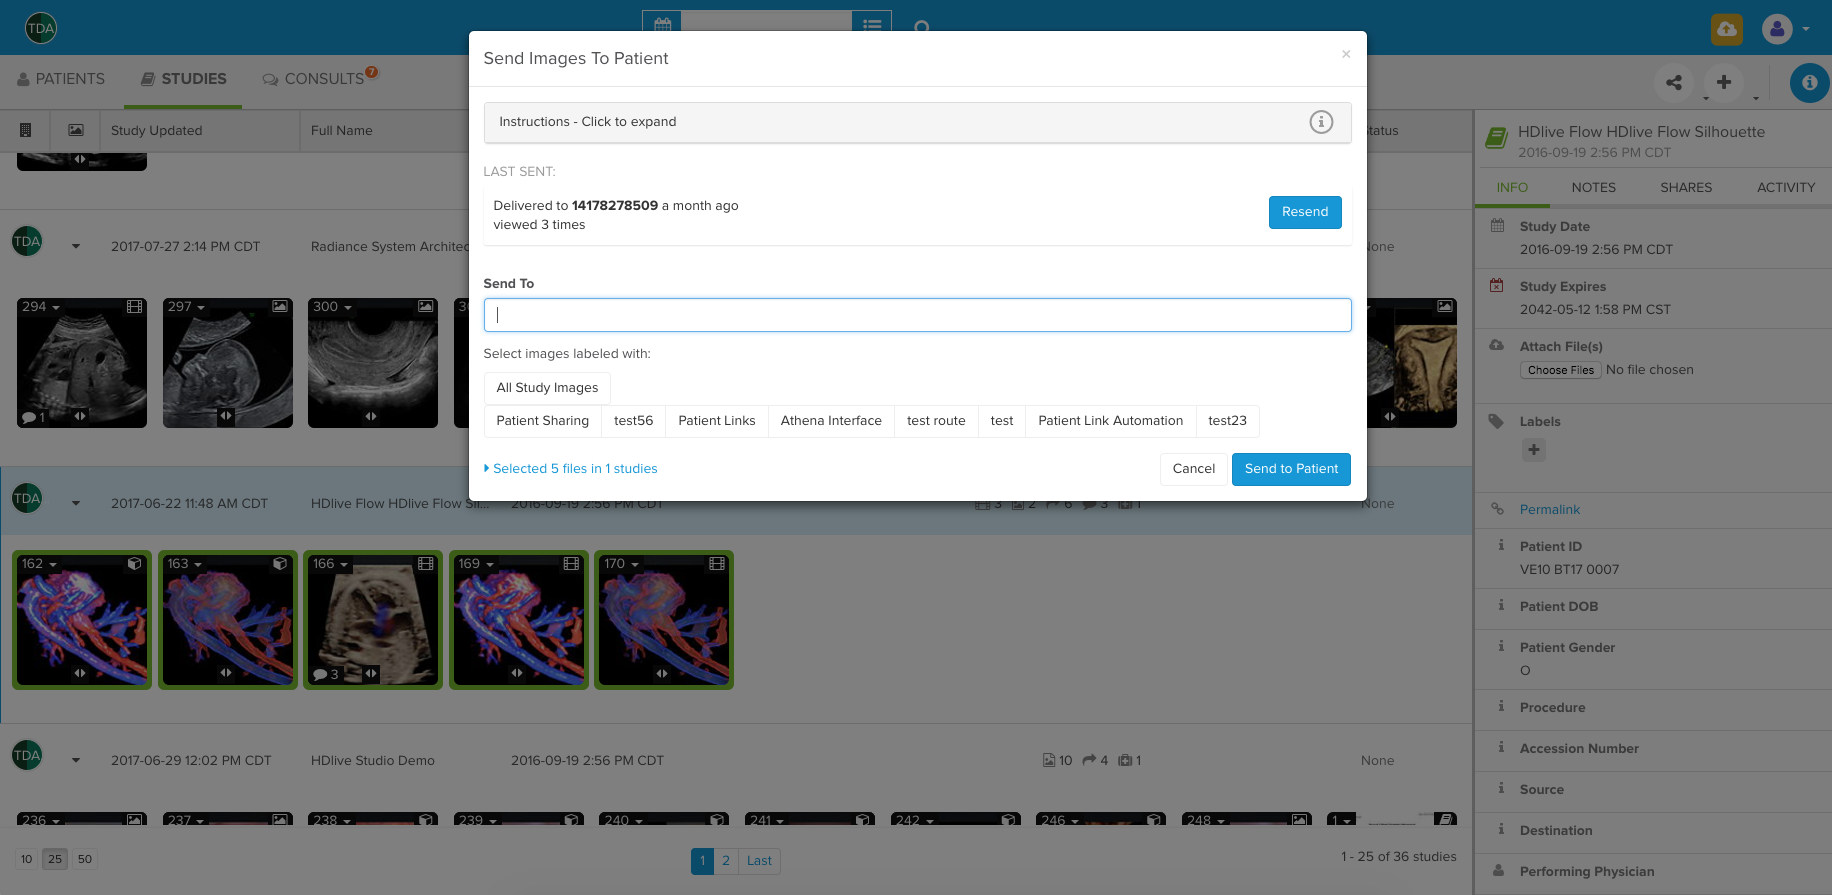This screenshot has width=1832, height=895.
Task: Switch to the Studies tab
Action: (183, 79)
